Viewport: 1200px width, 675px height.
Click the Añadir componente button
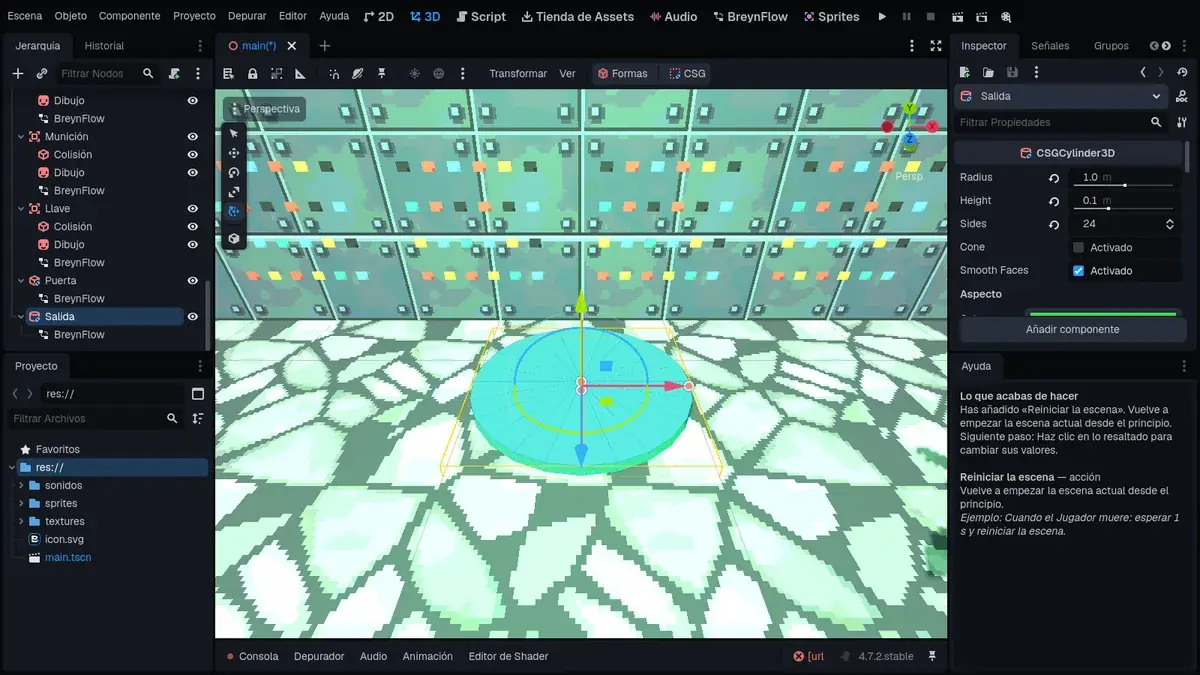[x=1072, y=329]
